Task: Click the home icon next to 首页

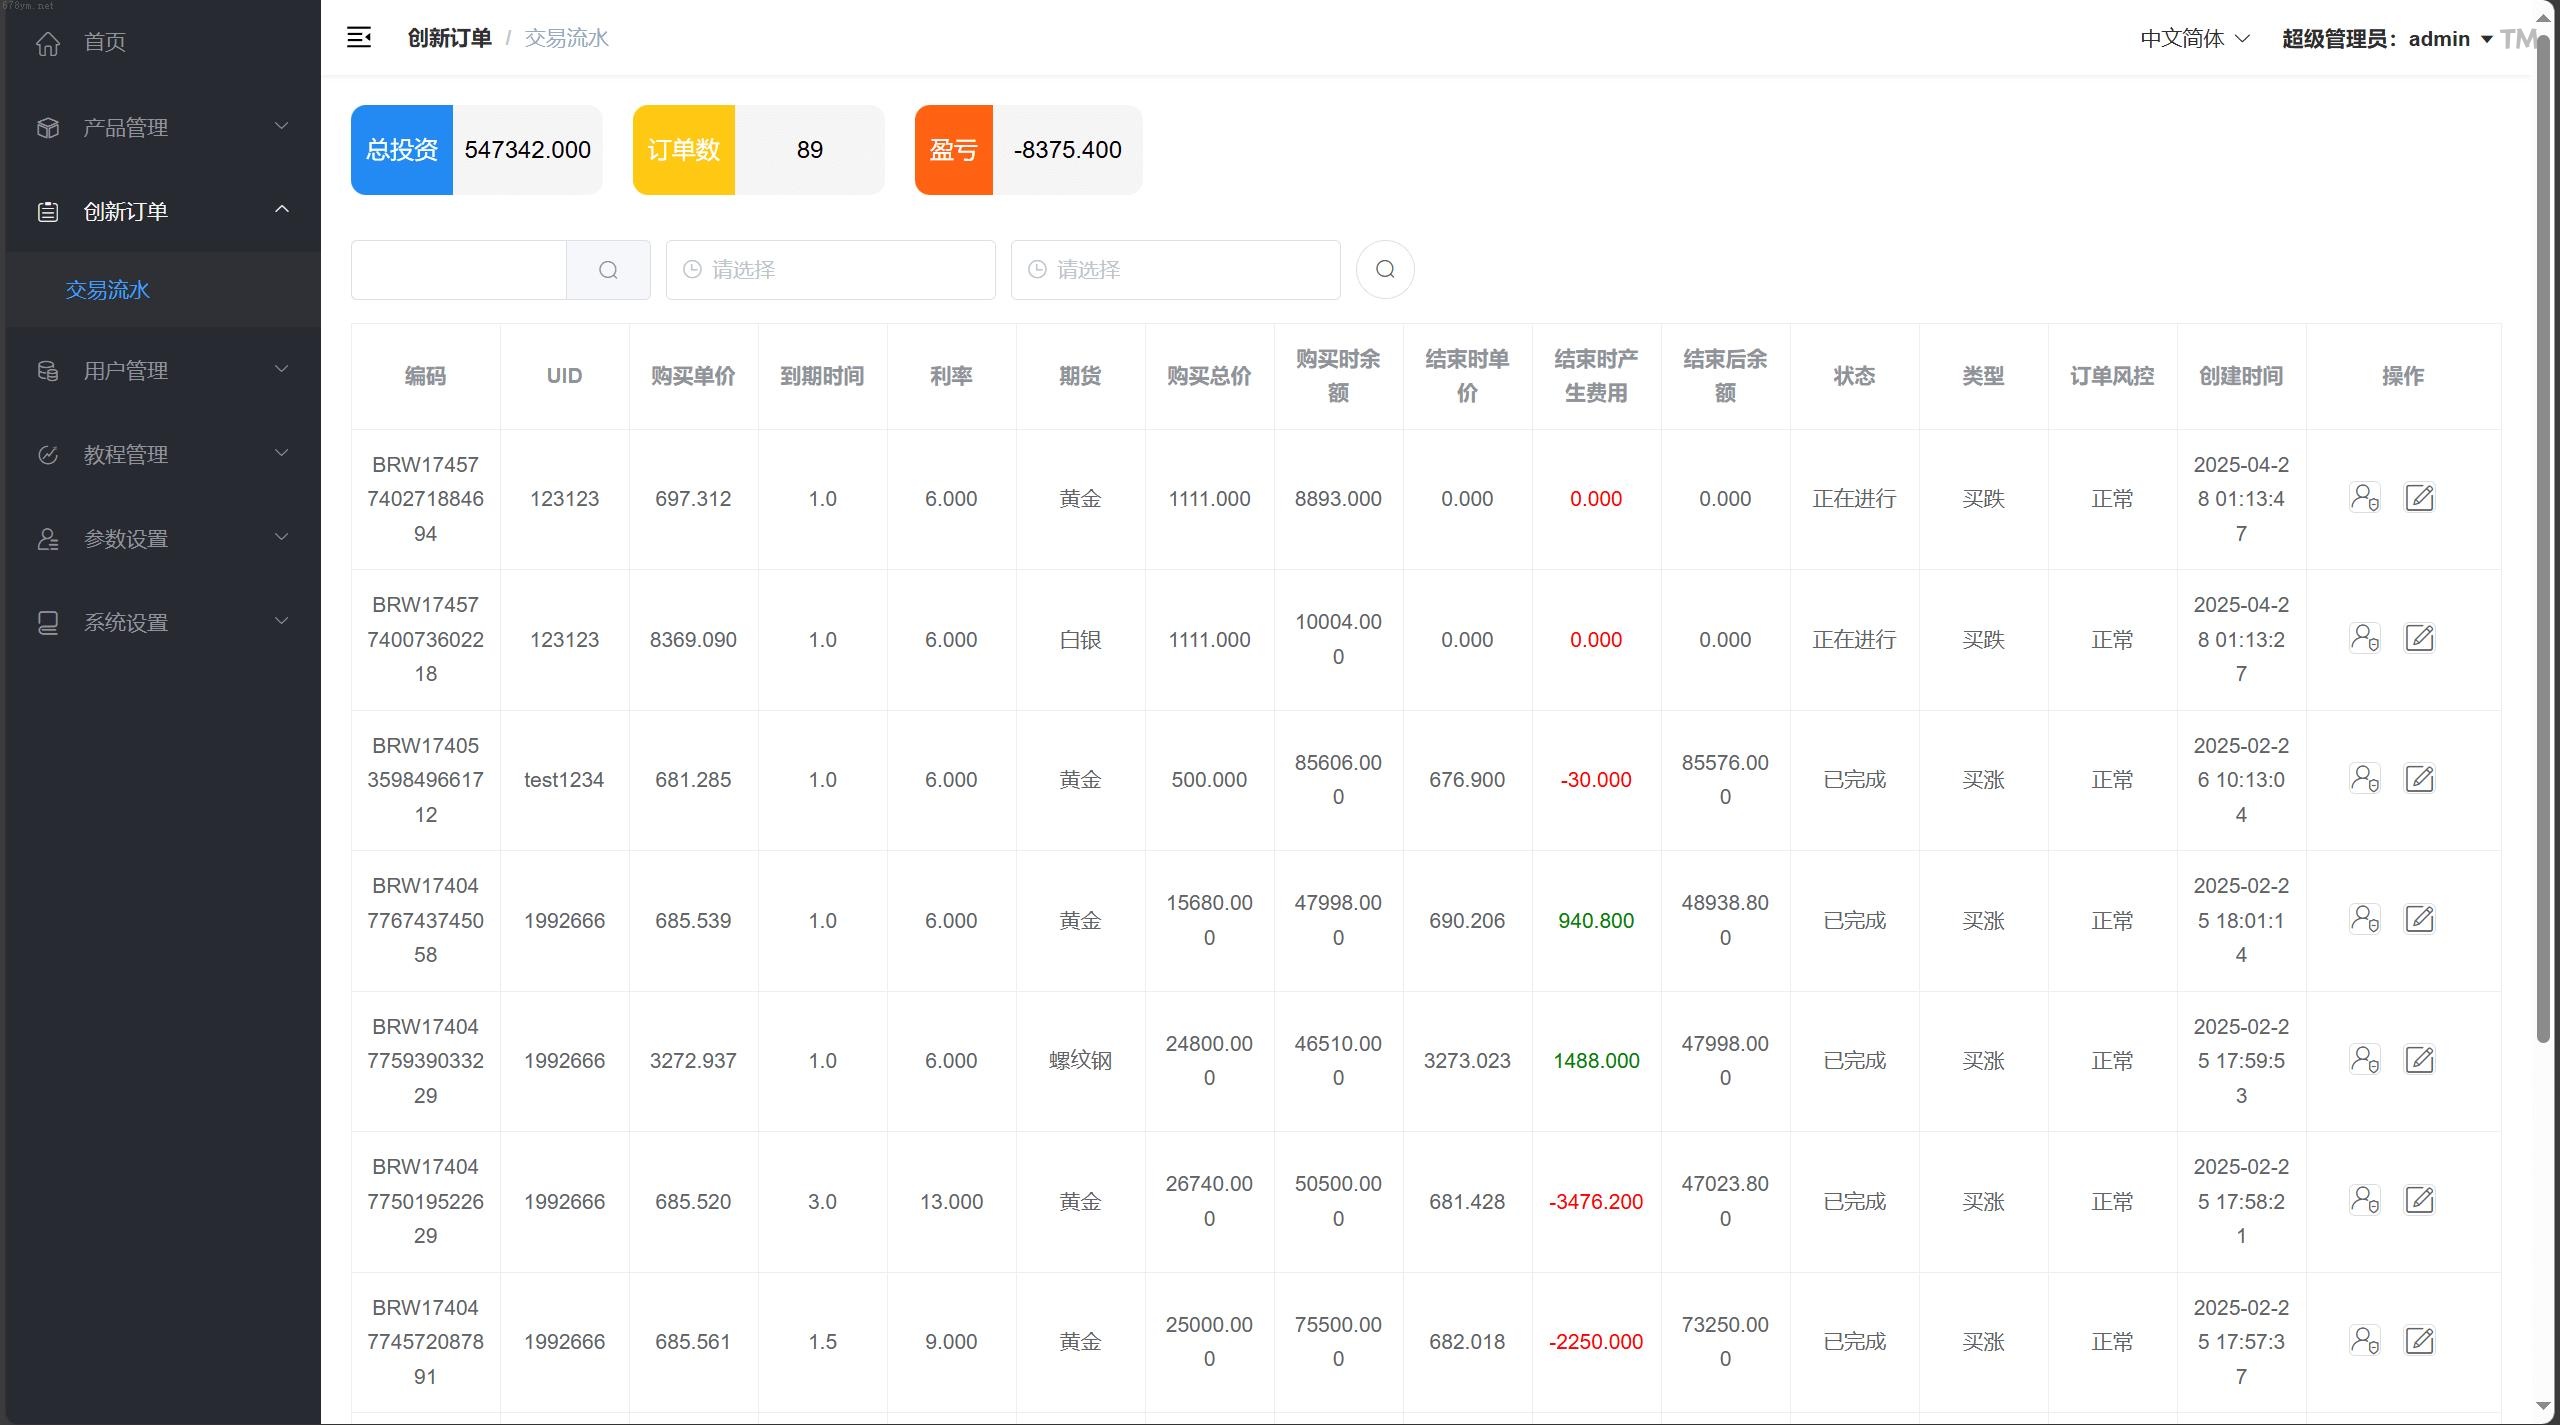Action: point(48,42)
